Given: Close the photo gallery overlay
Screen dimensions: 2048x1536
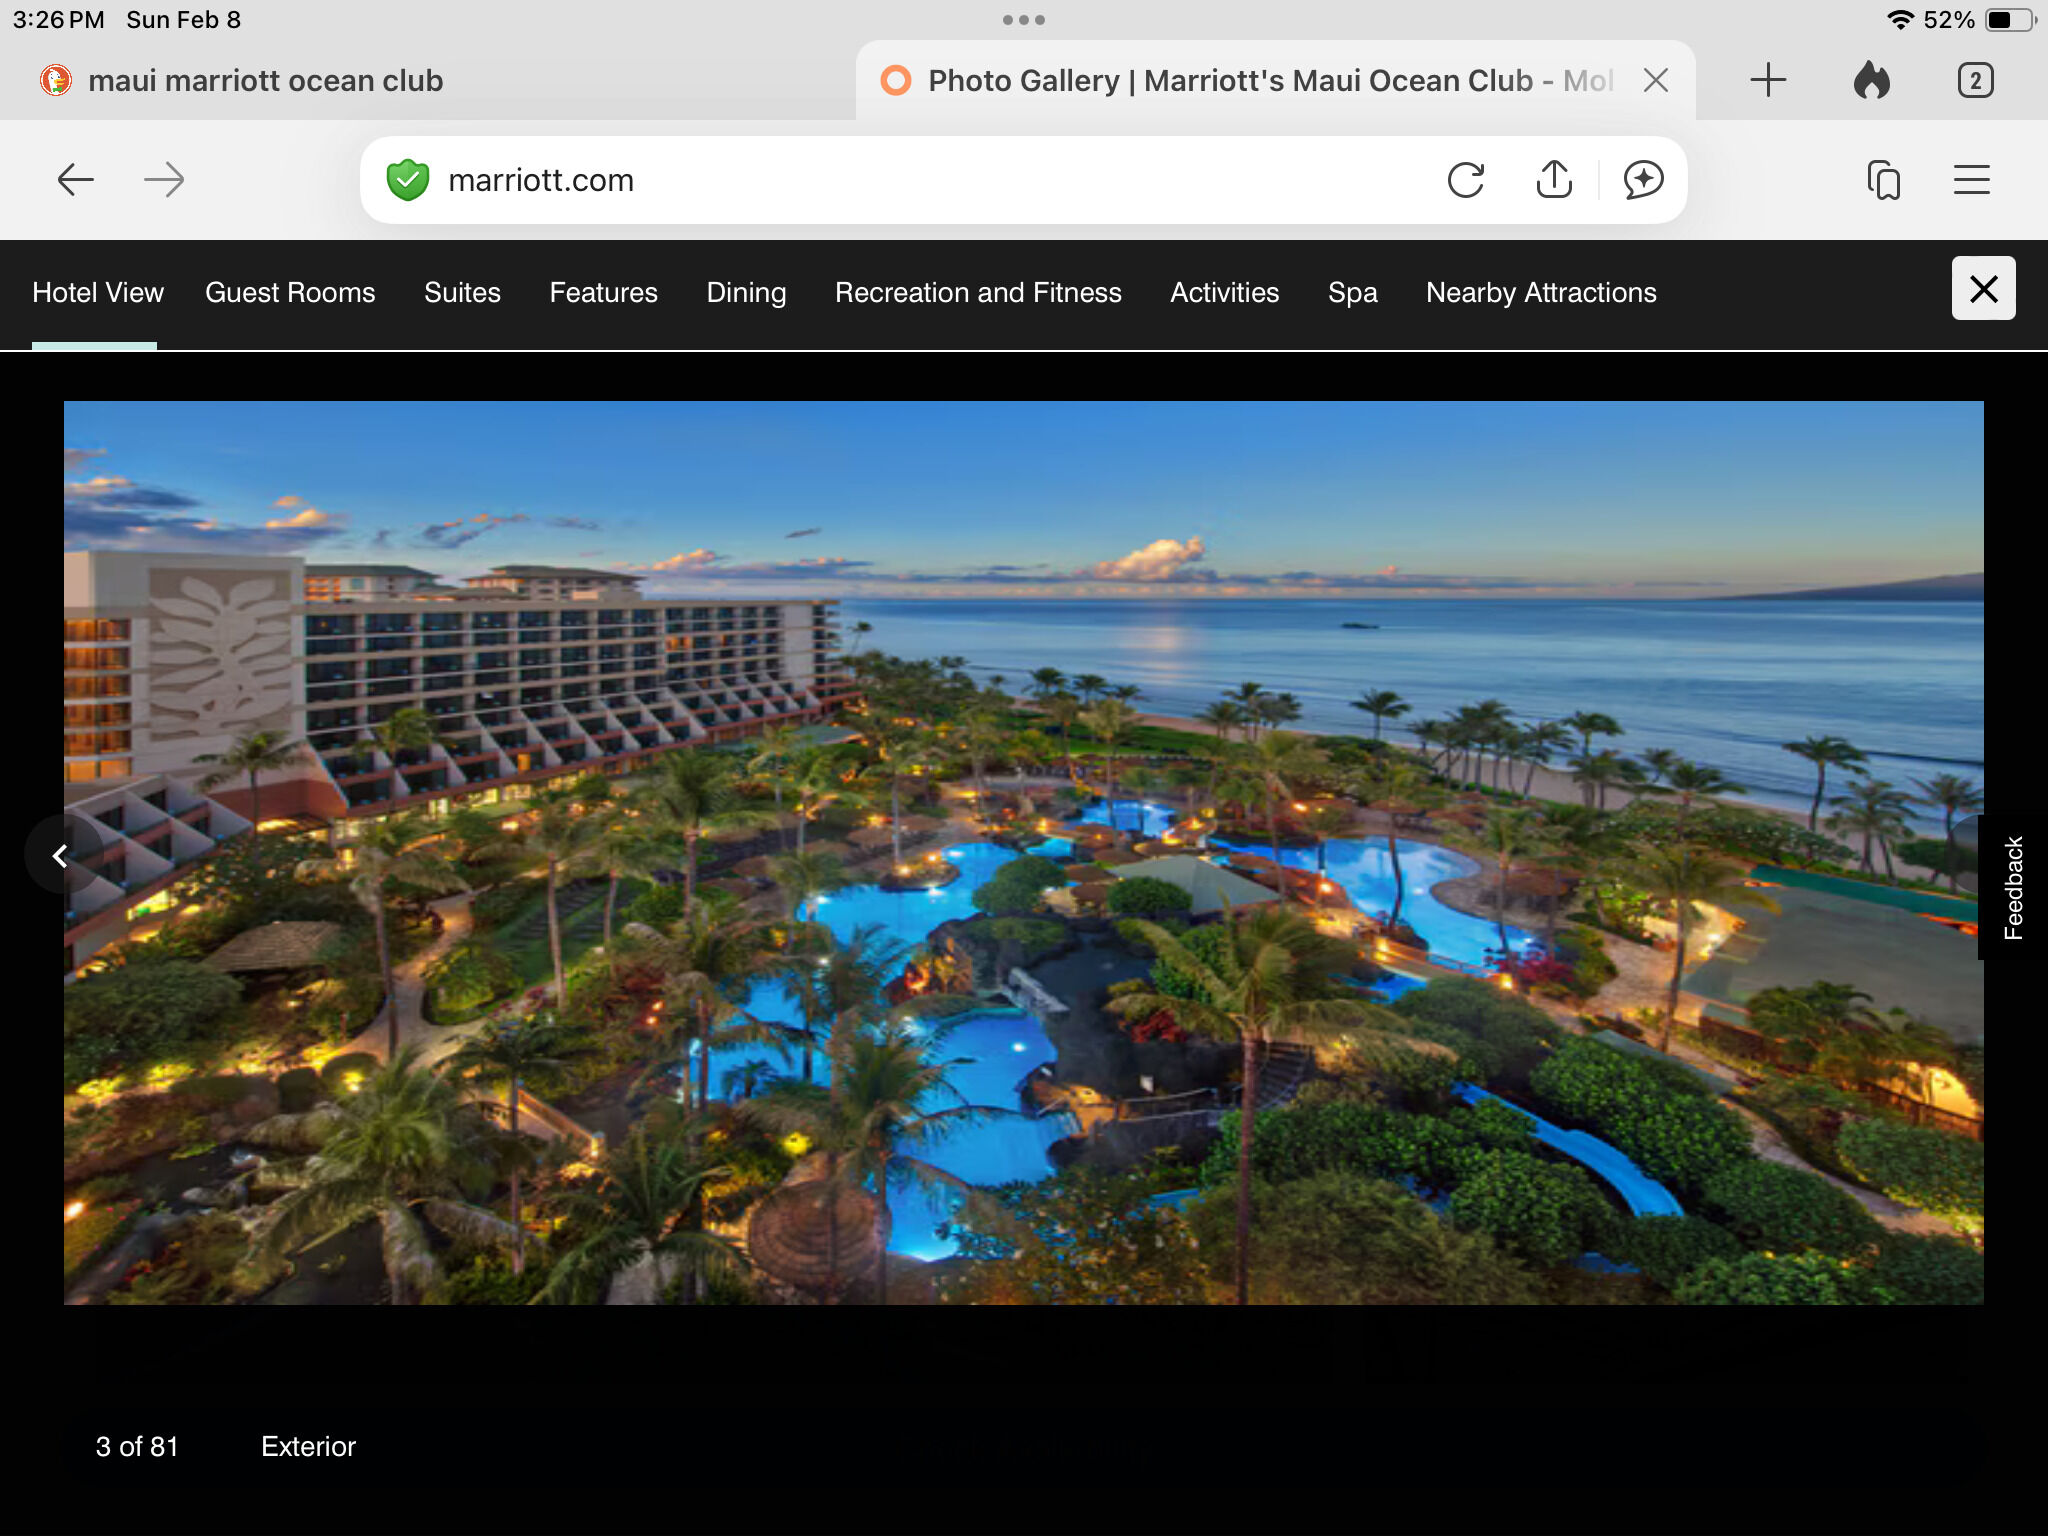Looking at the screenshot, I should coord(1983,289).
